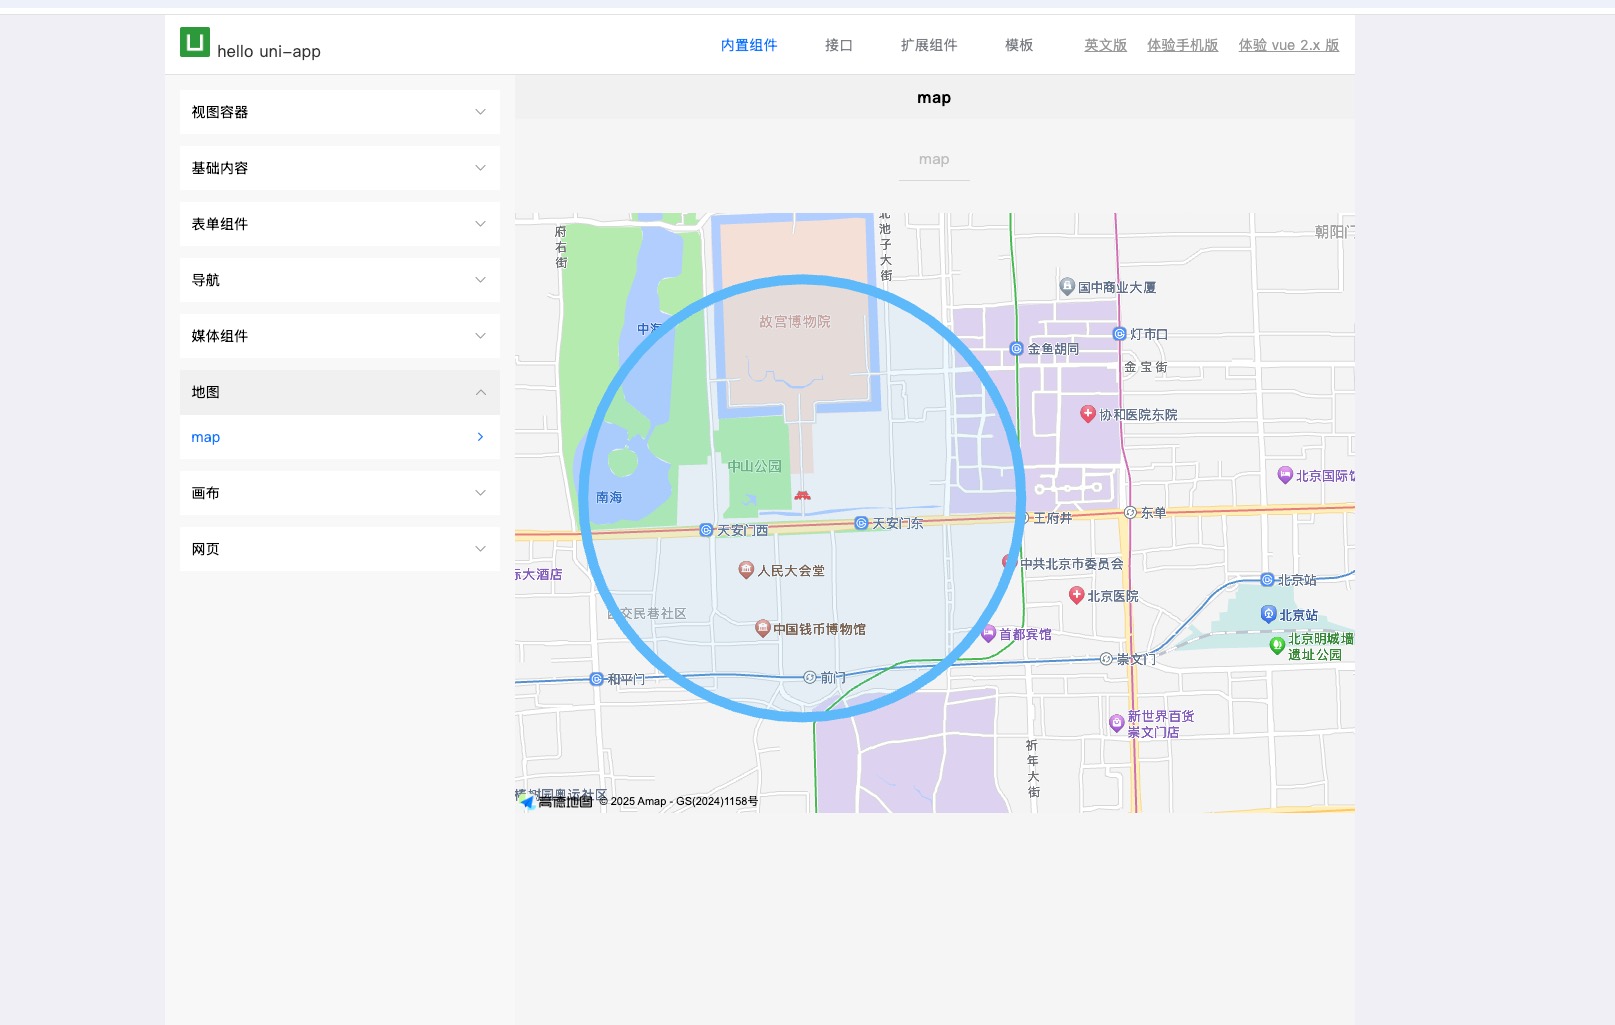Image resolution: width=1615 pixels, height=1025 pixels.
Task: Click the 王府井 station label
Action: tap(1053, 518)
